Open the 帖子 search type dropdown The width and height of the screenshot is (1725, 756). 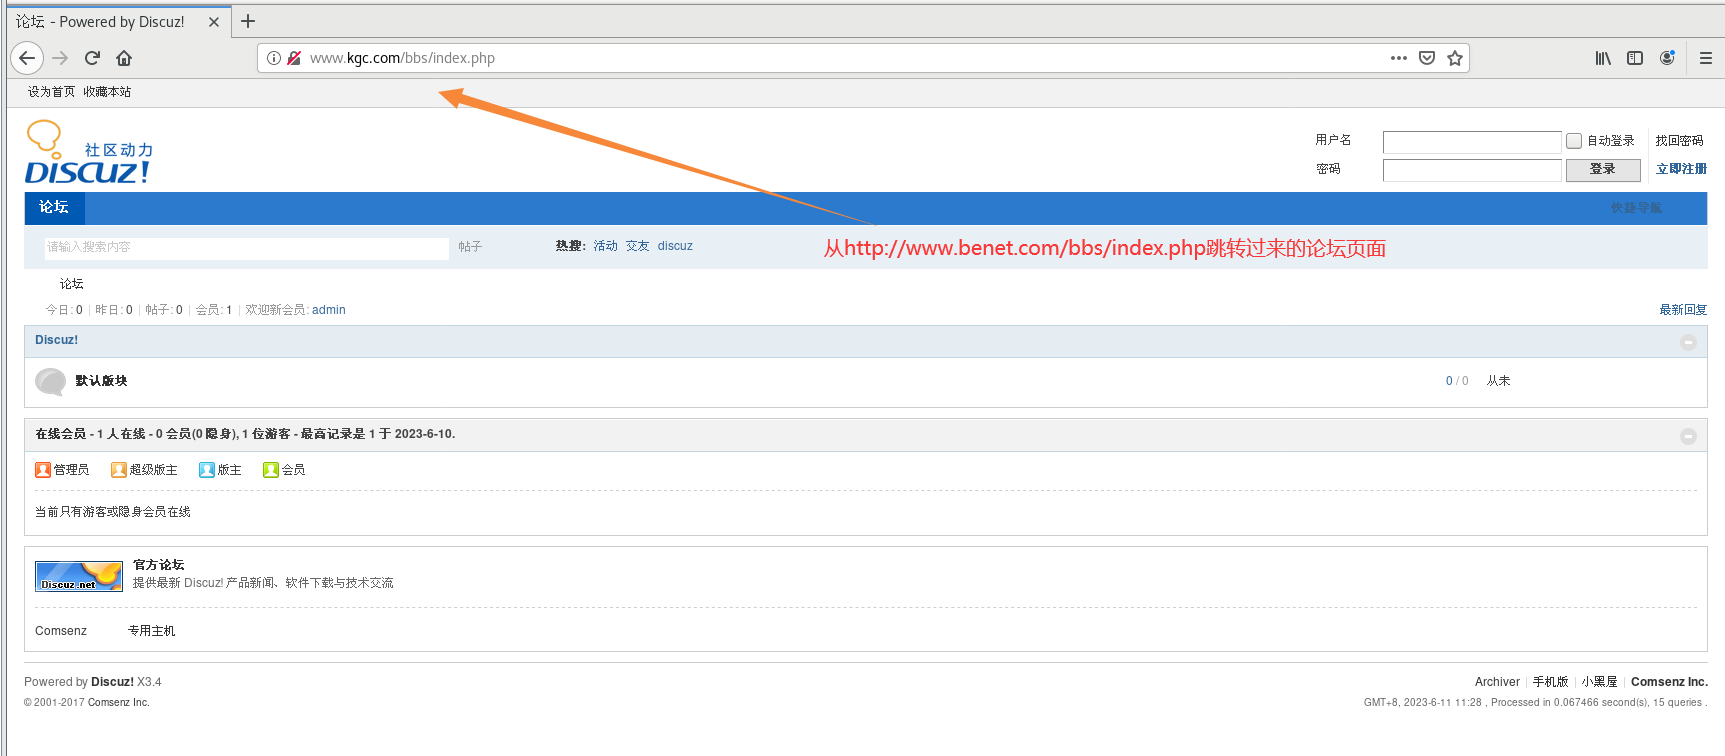pyautogui.click(x=470, y=246)
